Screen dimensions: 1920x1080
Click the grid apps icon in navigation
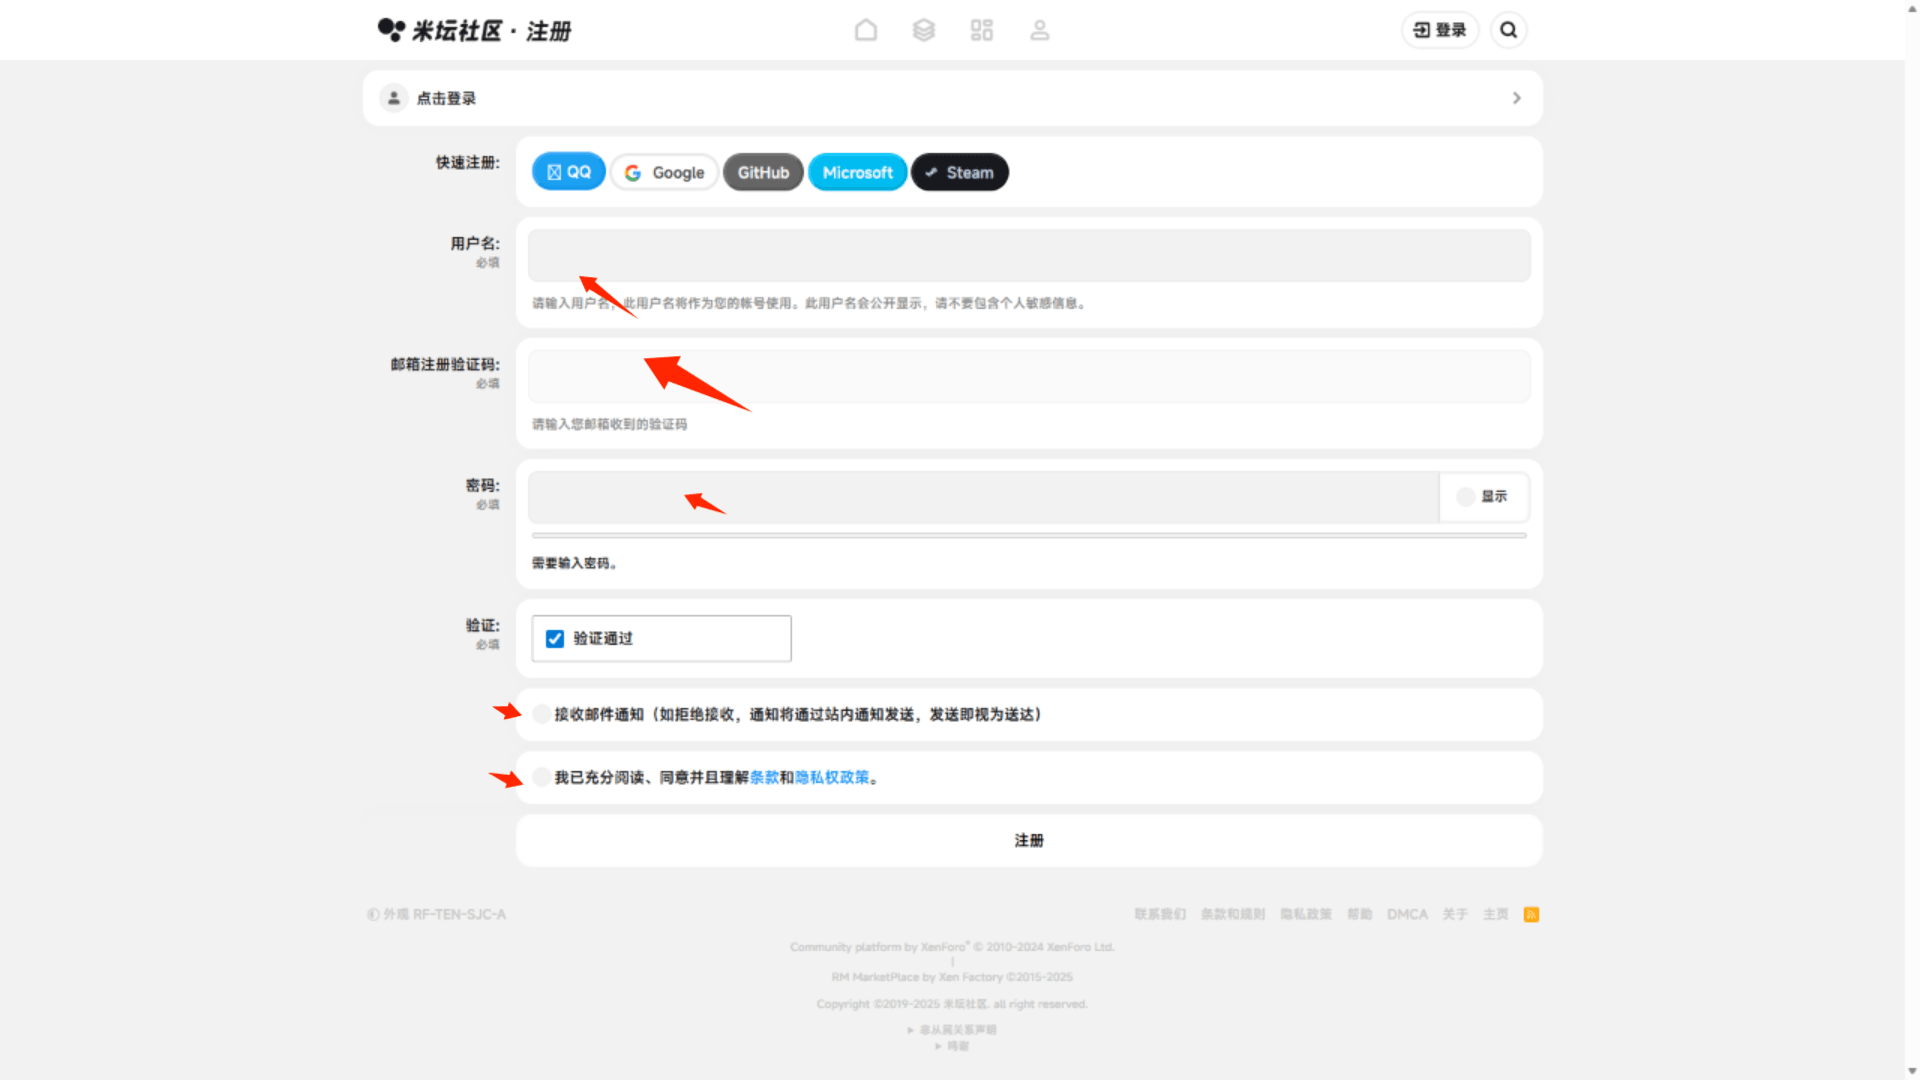click(982, 30)
